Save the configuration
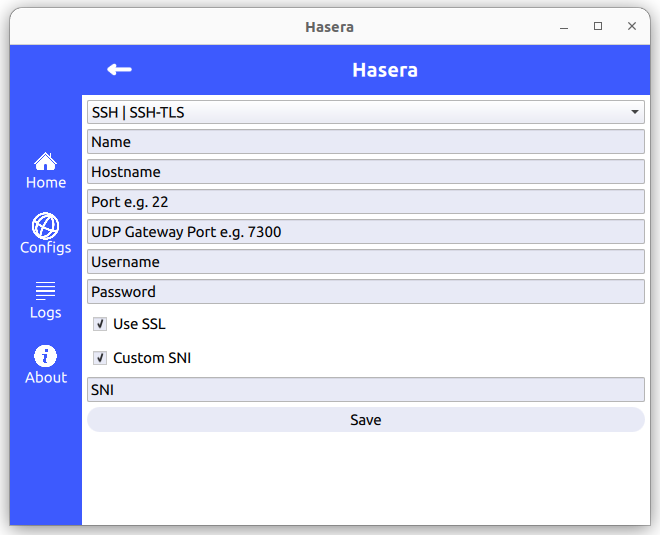Screen dimensions: 660x535 pyautogui.click(x=366, y=420)
